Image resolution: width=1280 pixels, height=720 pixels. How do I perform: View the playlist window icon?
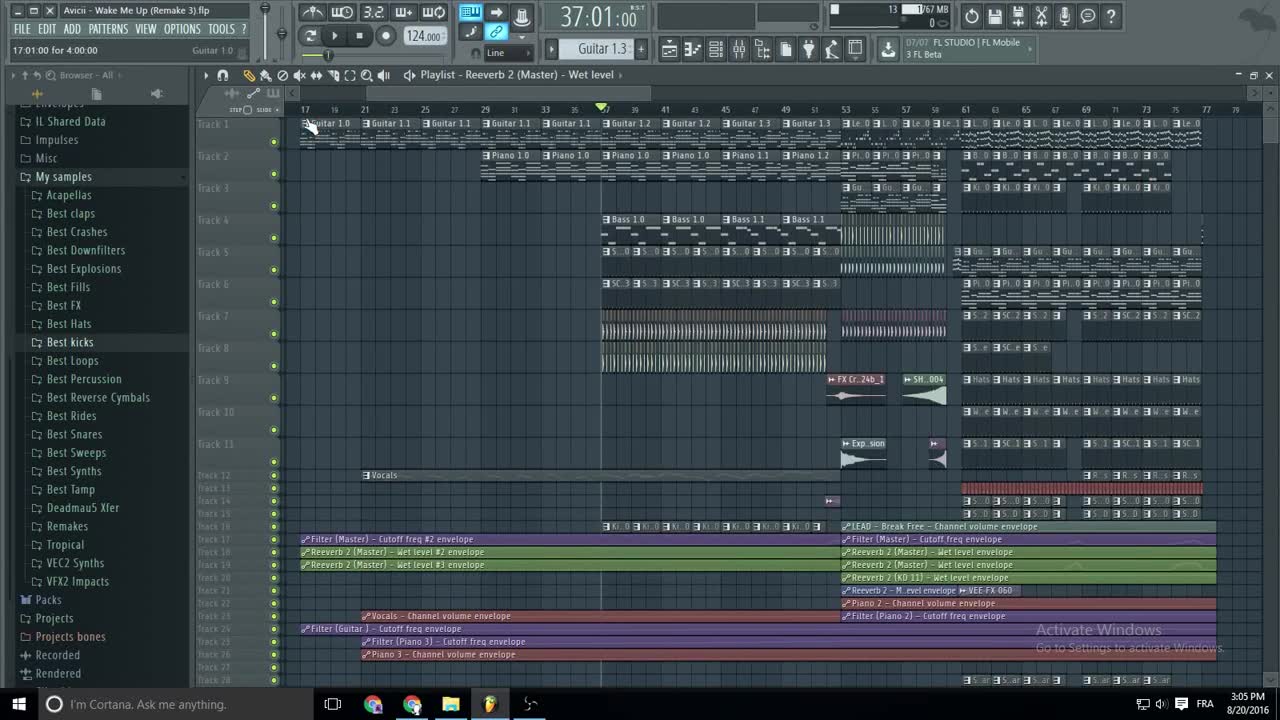point(670,49)
